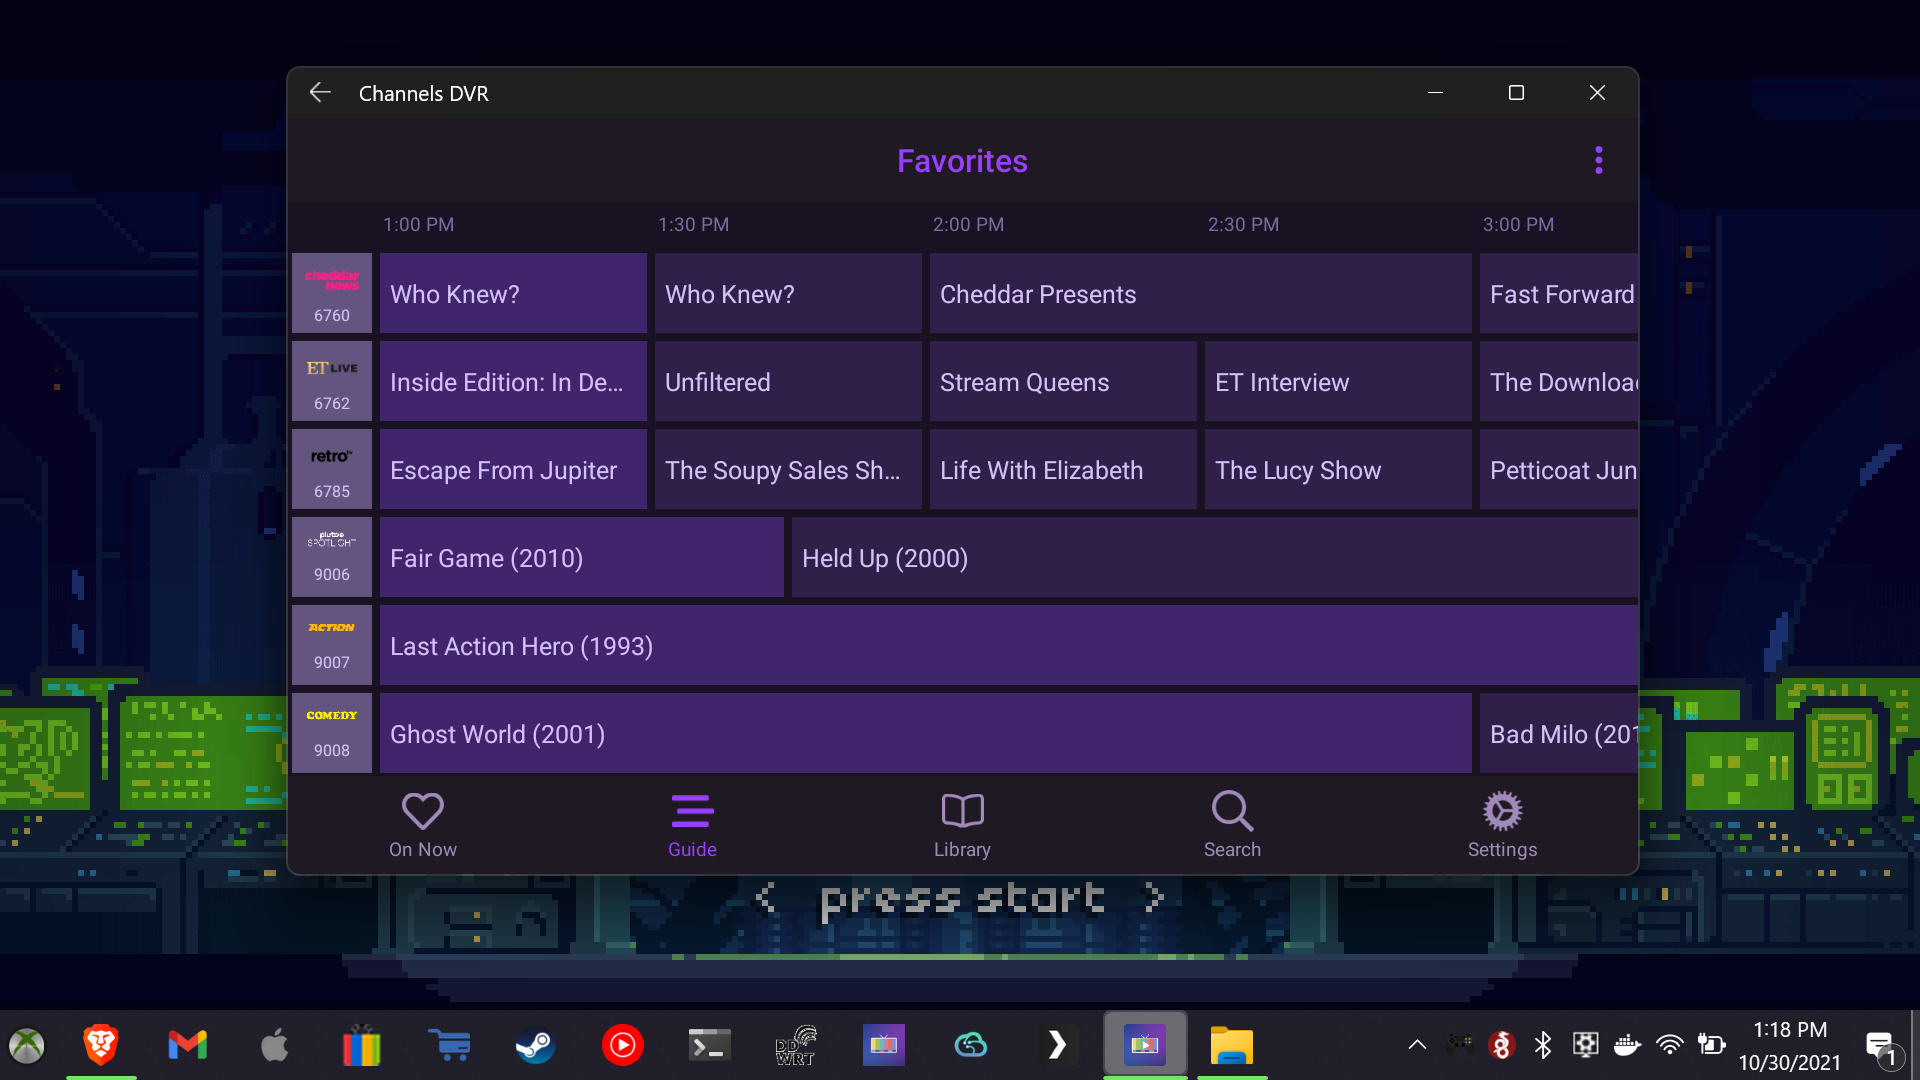This screenshot has width=1920, height=1080.
Task: Click the Favorites guide title
Action: click(962, 161)
